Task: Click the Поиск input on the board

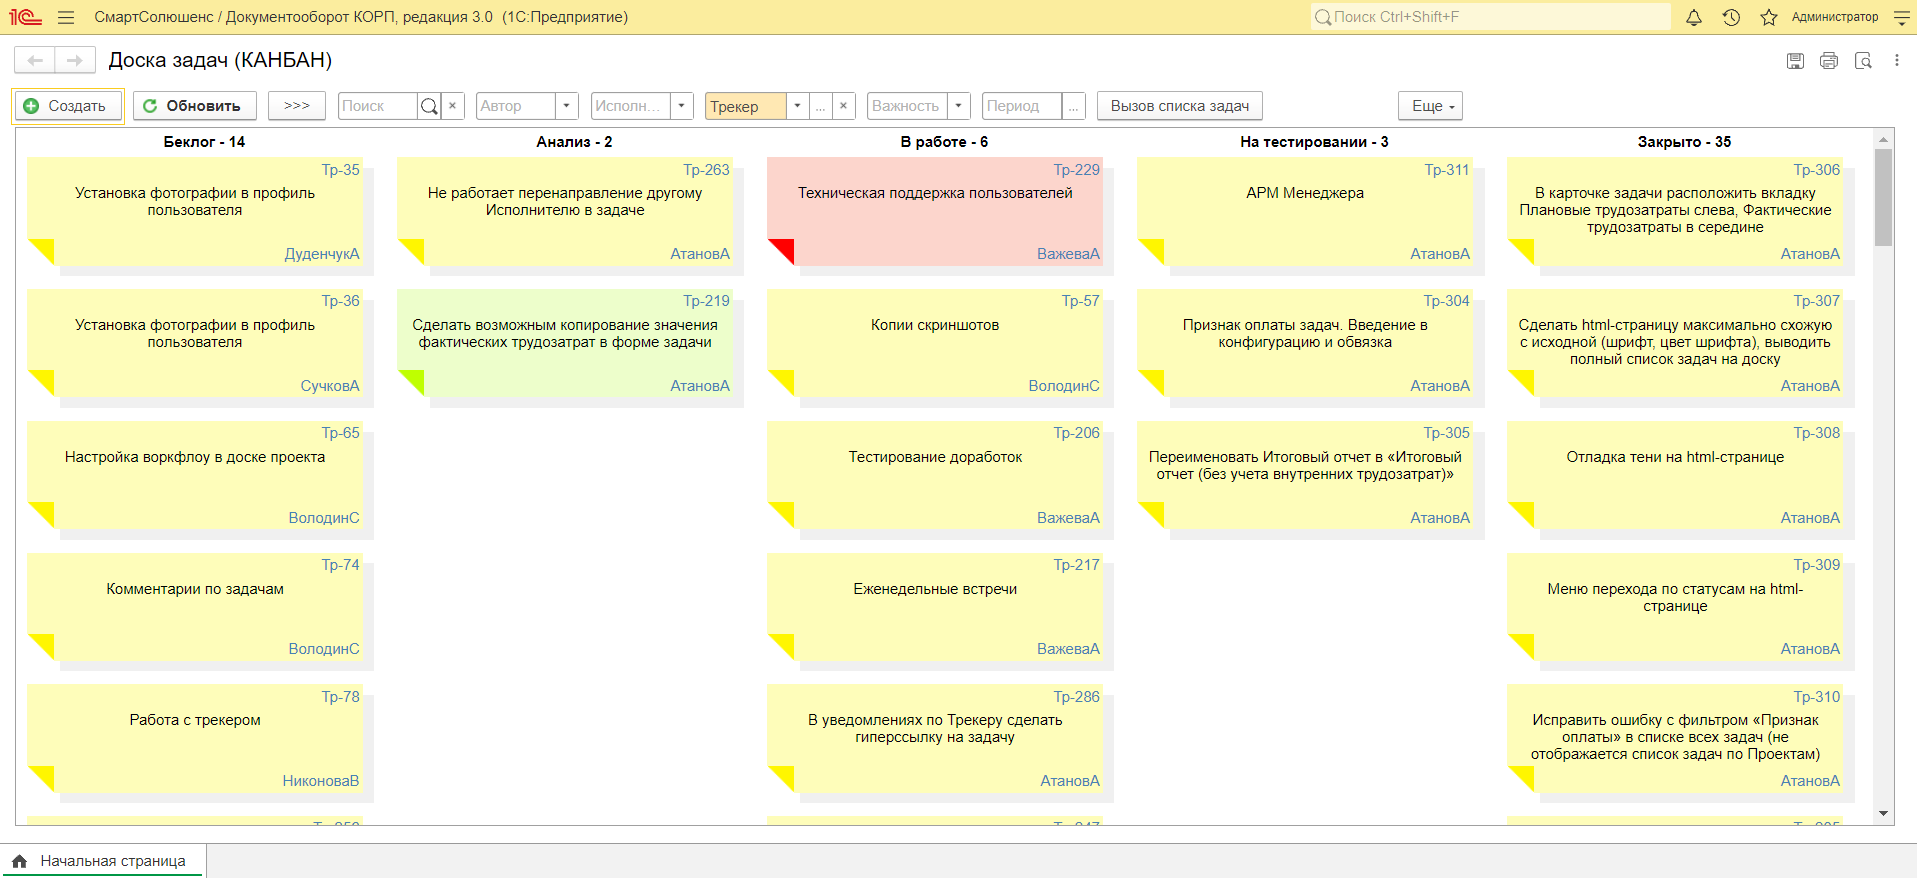Action: pyautogui.click(x=378, y=106)
